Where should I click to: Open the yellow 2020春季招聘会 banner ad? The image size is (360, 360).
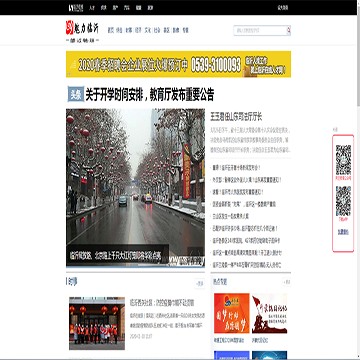point(178,64)
